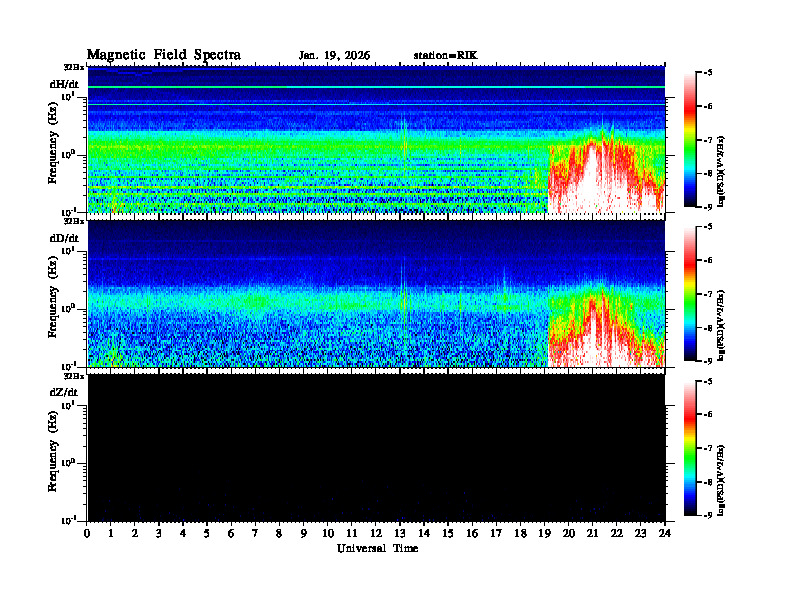Click hour 11 on Universal Time axis

coord(351,534)
